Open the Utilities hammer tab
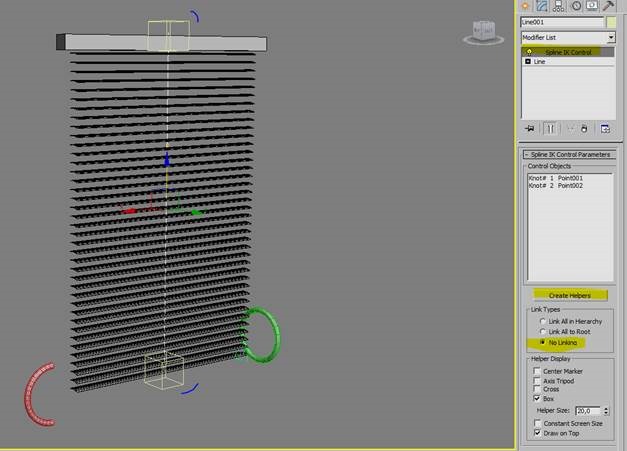Screen dimensions: 627x451 [x=609, y=5]
